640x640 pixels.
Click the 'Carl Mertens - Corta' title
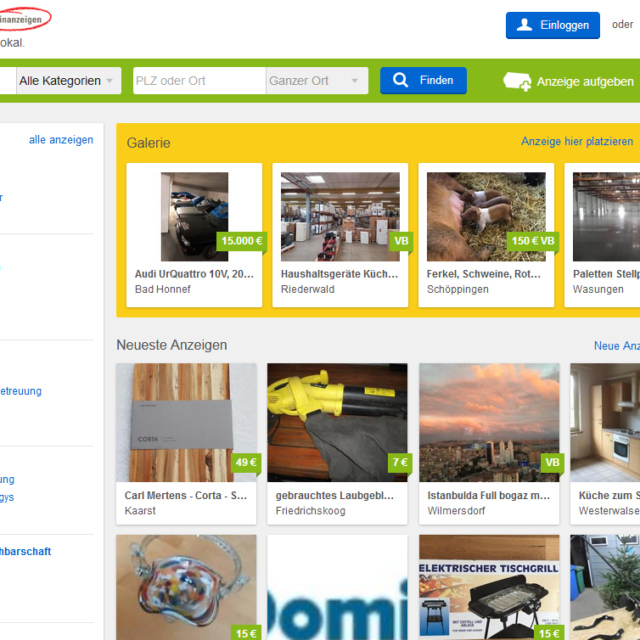186,496
